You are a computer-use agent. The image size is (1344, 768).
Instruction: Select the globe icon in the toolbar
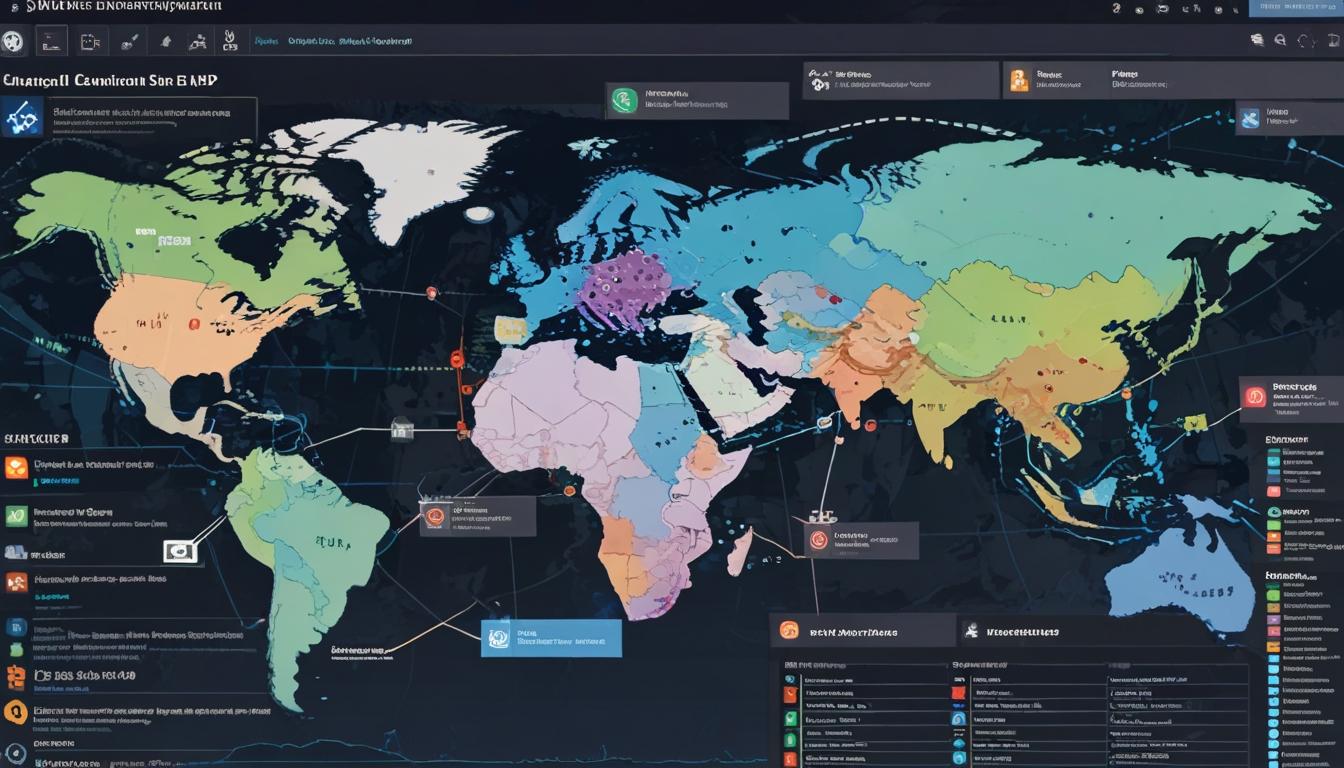pyautogui.click(x=13, y=42)
